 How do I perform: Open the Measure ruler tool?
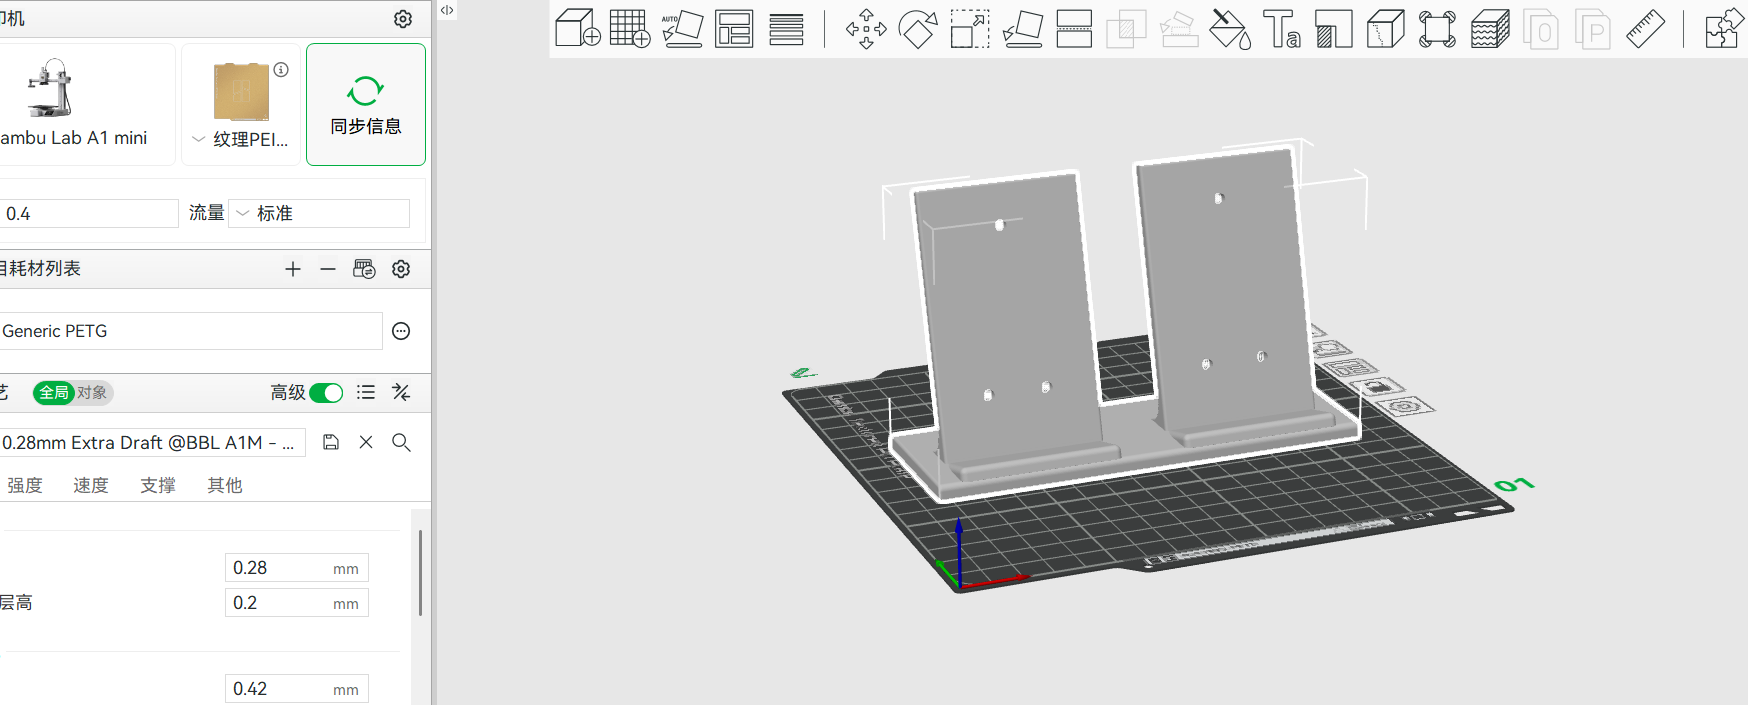coord(1645,29)
